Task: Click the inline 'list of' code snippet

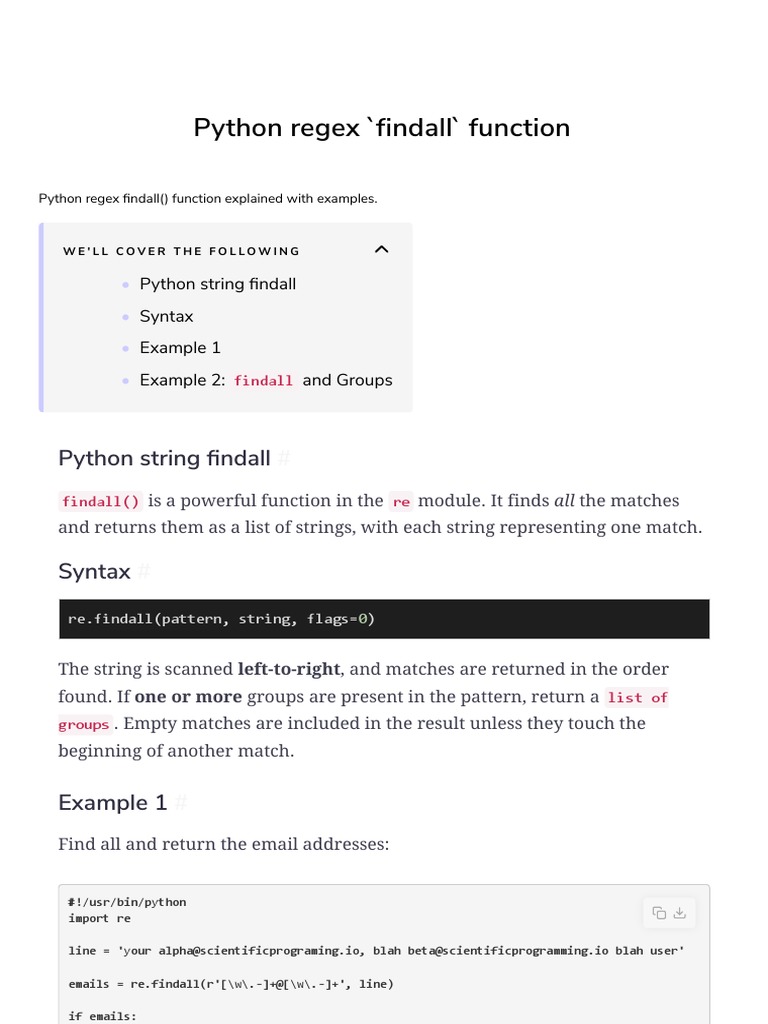Action: pos(637,697)
